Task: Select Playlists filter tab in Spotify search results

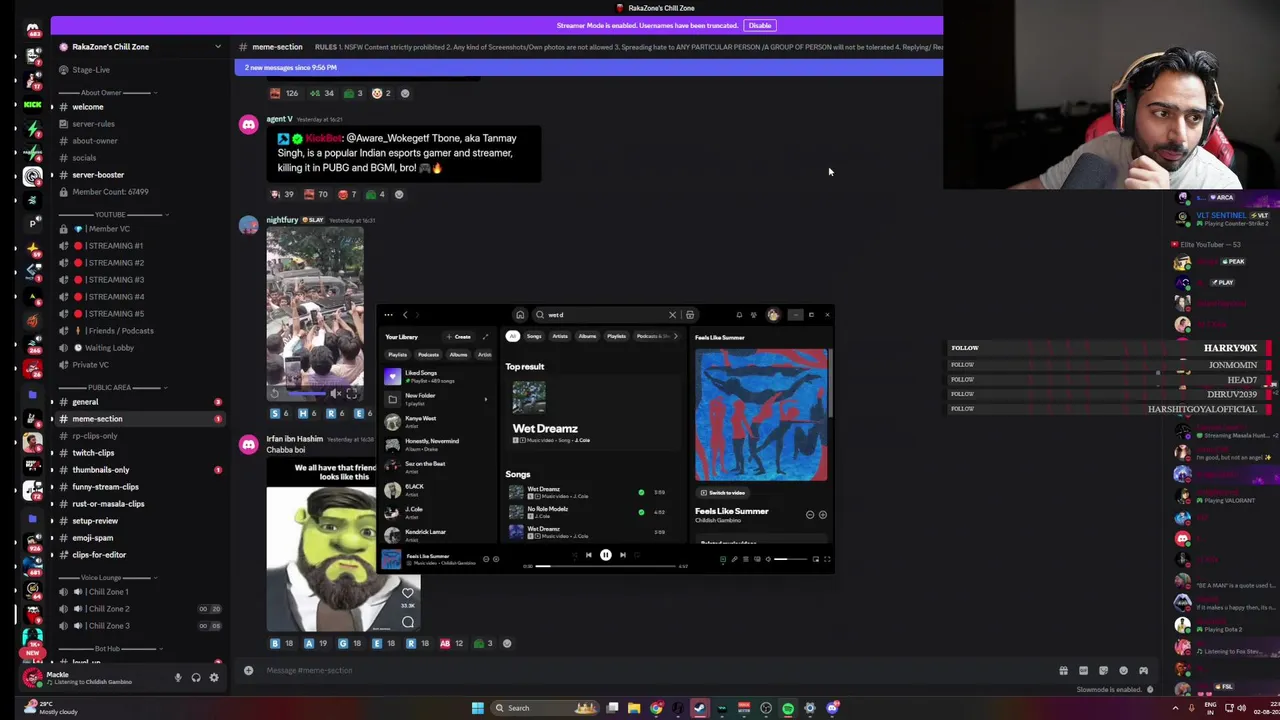Action: point(617,337)
